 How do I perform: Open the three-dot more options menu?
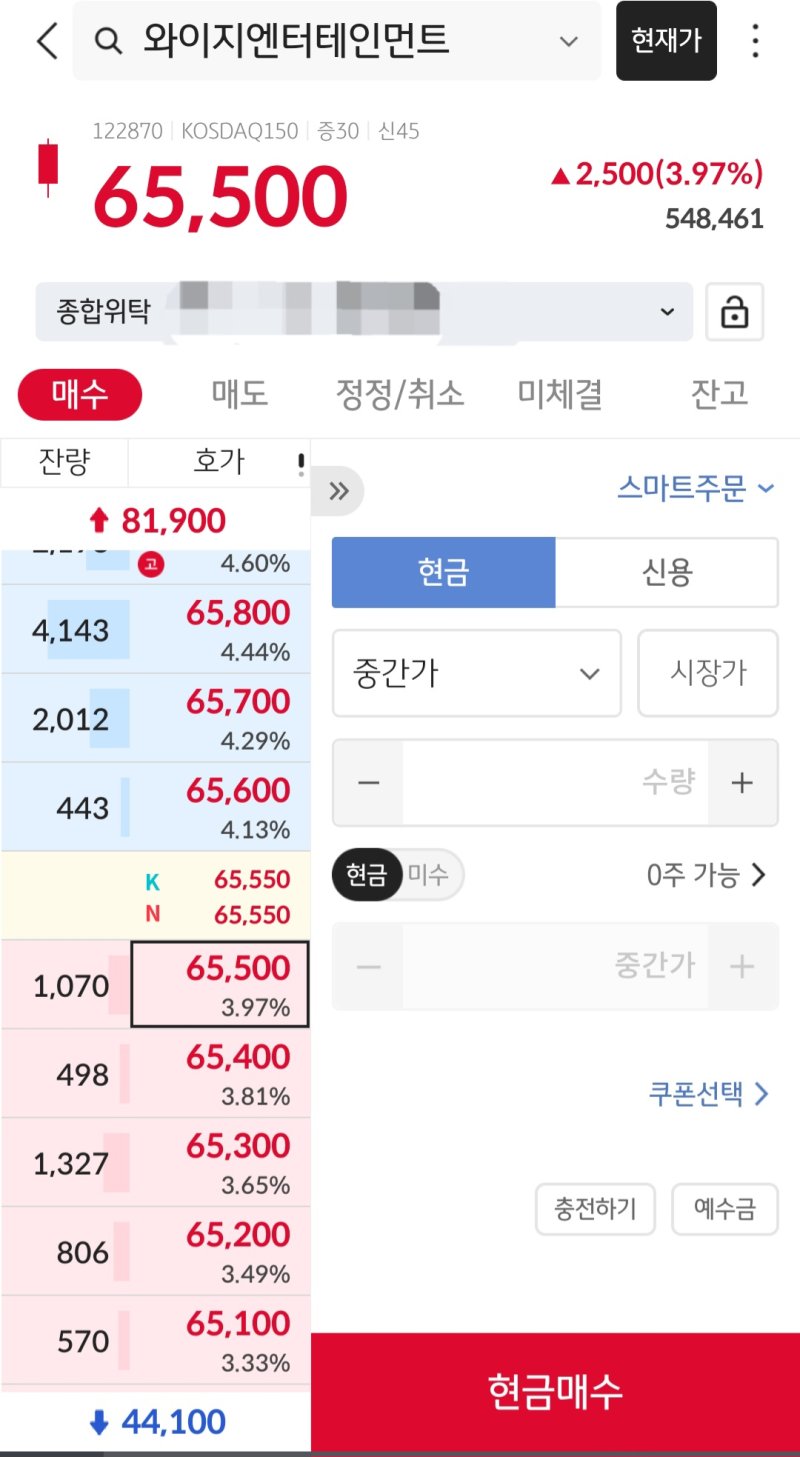click(x=755, y=41)
